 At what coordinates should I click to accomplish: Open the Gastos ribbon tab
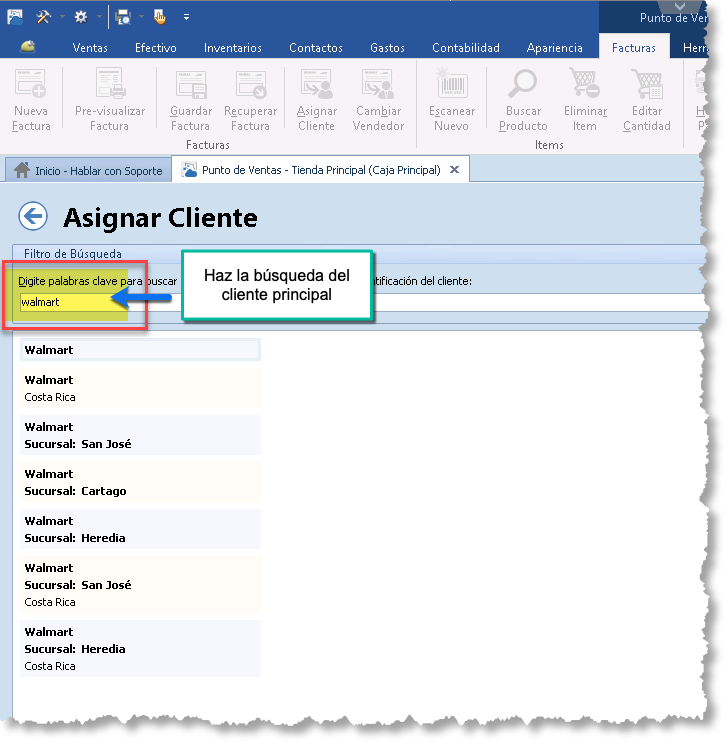pyautogui.click(x=387, y=48)
